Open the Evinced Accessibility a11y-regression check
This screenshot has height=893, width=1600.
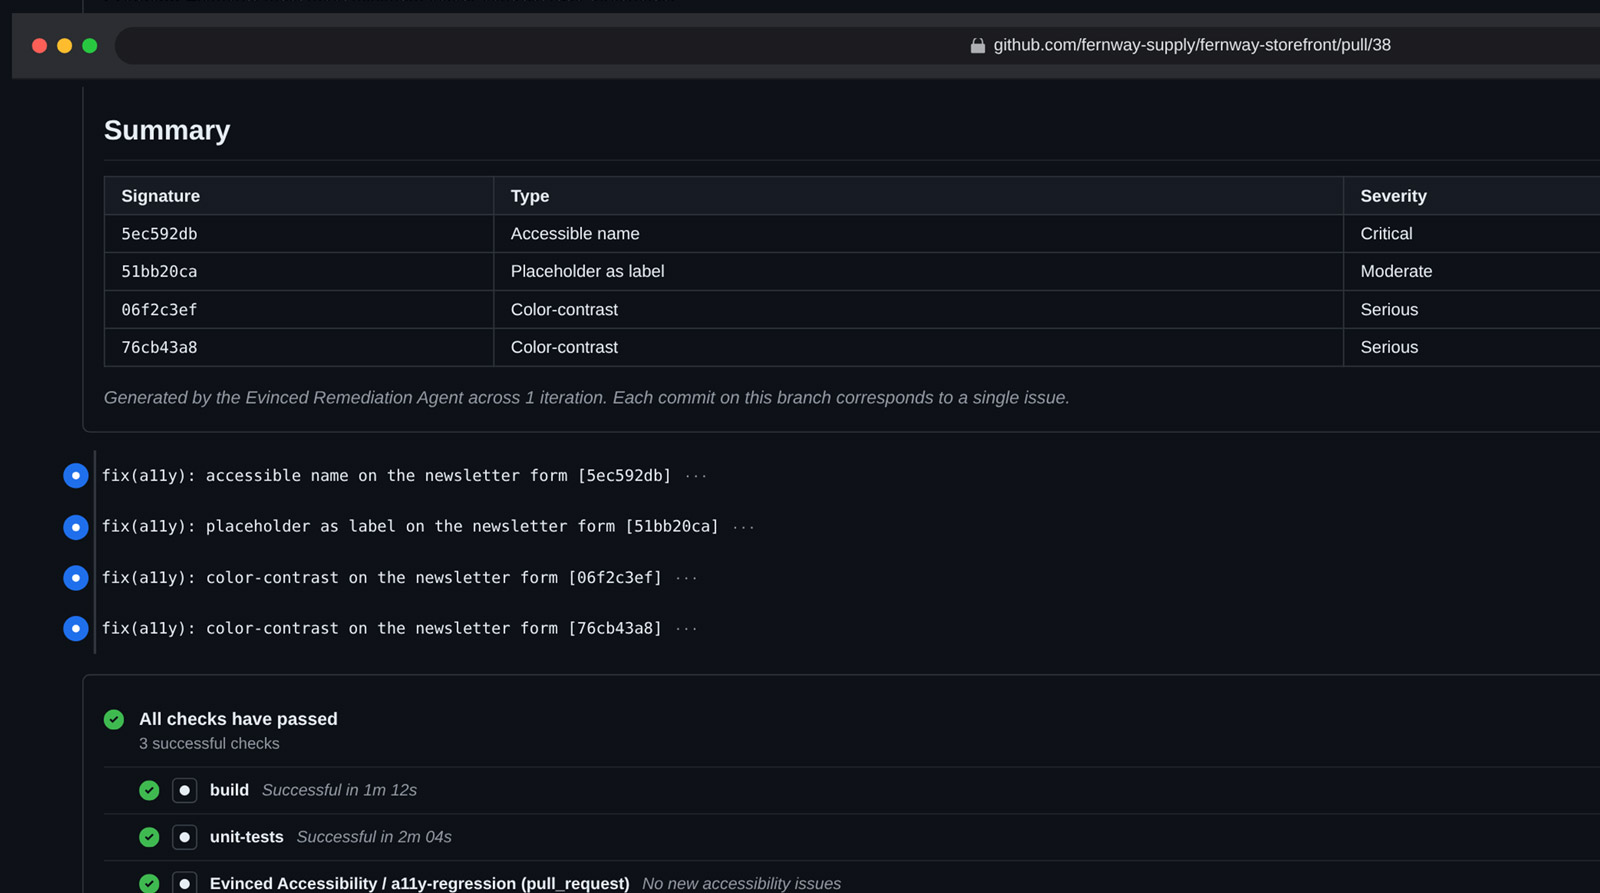point(419,884)
